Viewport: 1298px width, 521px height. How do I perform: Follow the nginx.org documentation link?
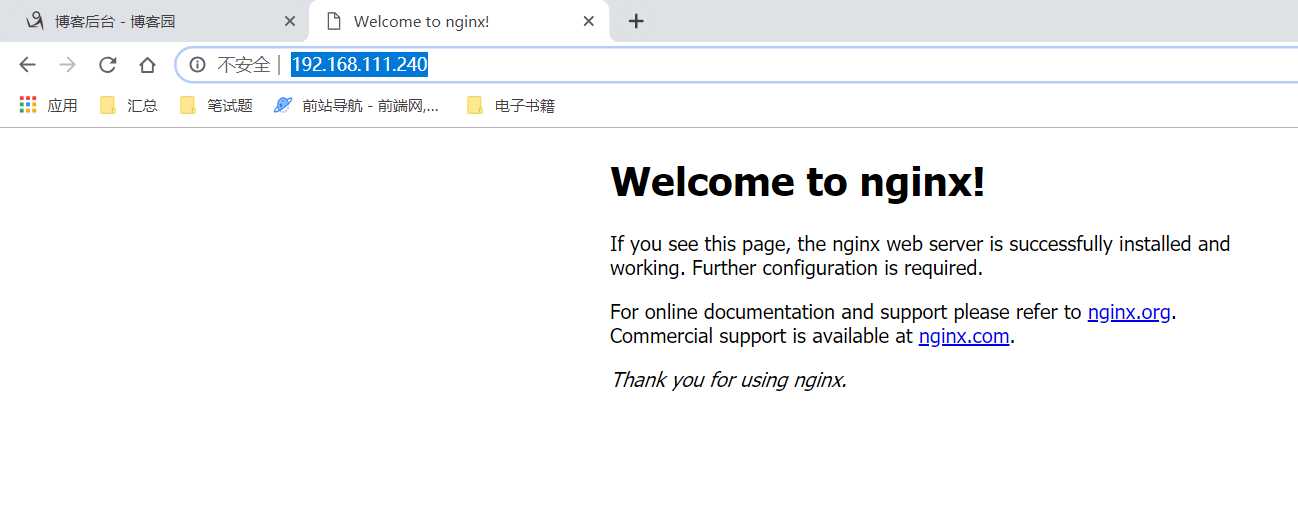1129,312
